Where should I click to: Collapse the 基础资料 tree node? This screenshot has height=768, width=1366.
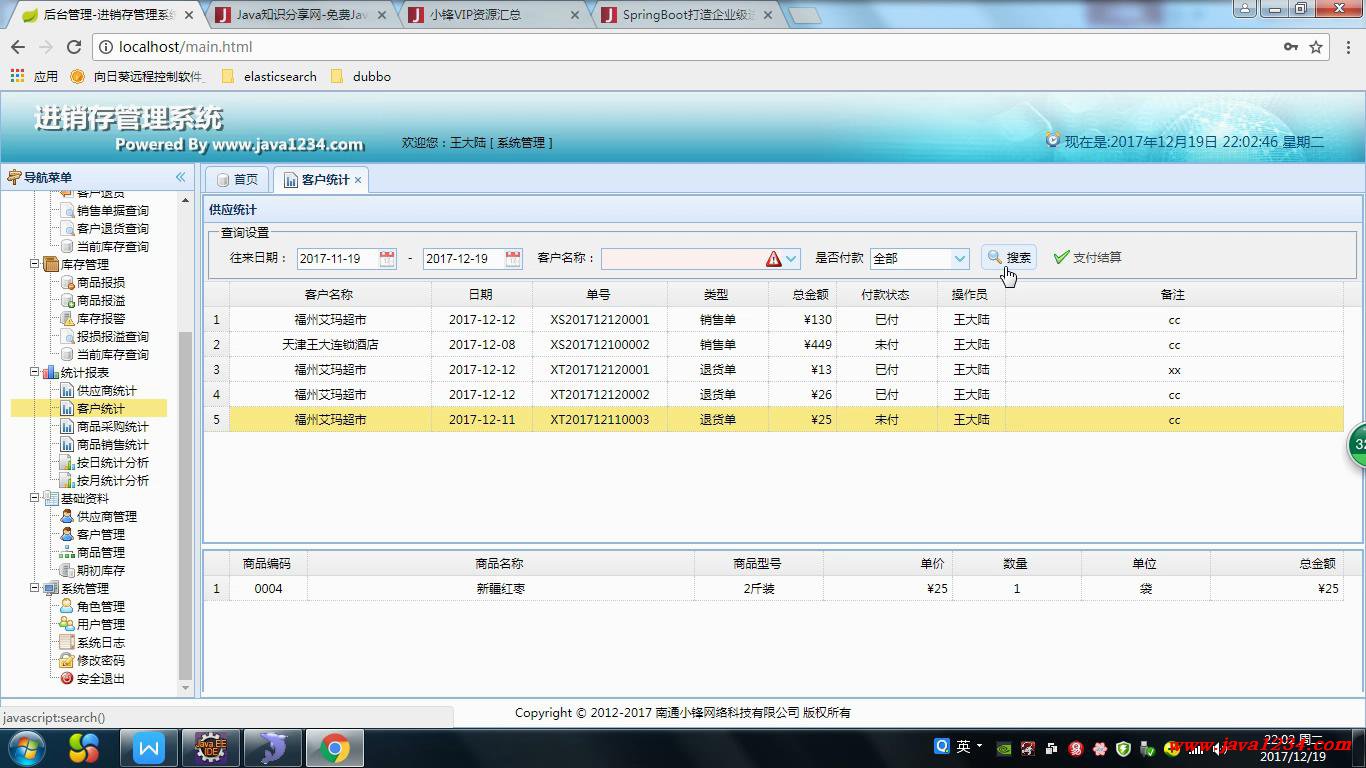pos(35,499)
